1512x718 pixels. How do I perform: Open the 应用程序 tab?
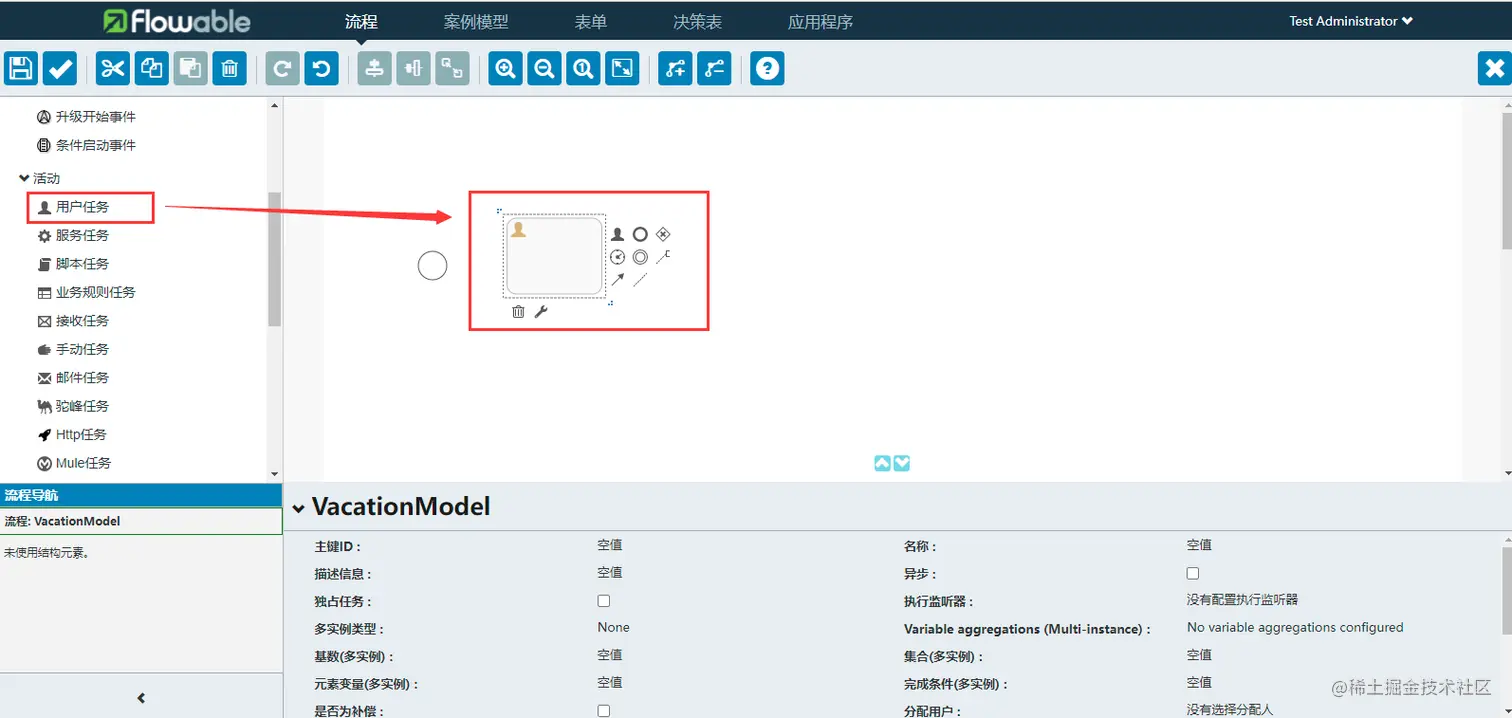pyautogui.click(x=820, y=21)
